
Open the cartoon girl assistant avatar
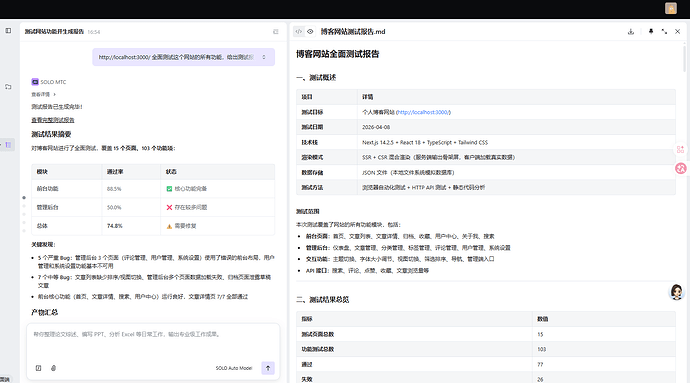point(677,292)
